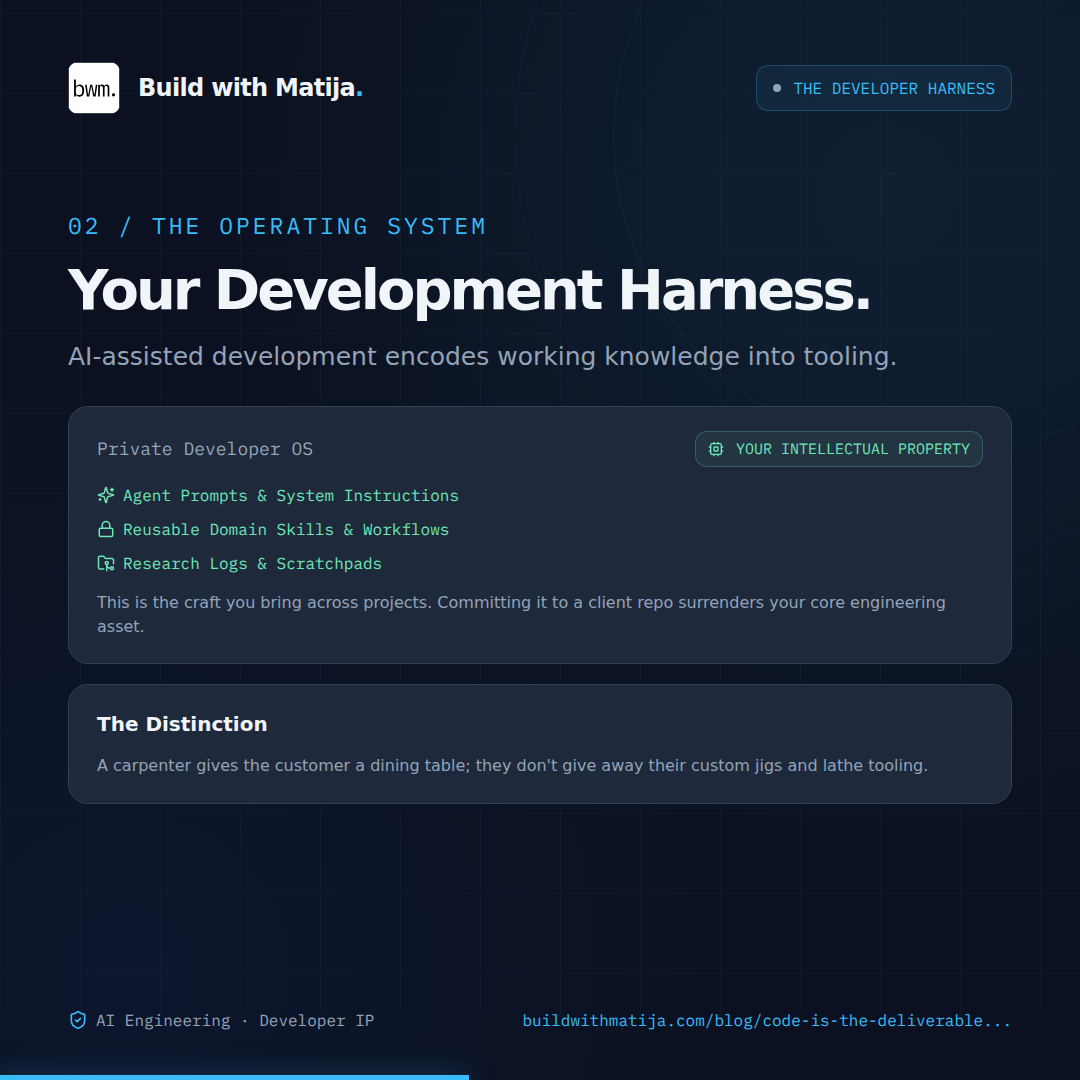
Task: Click the 'Your Development Harness.' headline
Action: (469, 291)
